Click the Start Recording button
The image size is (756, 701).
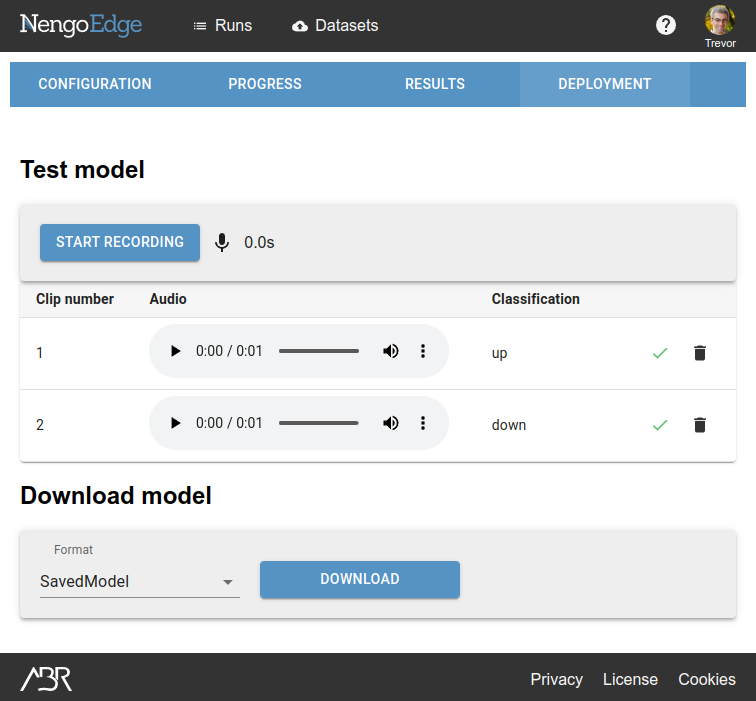coord(120,242)
